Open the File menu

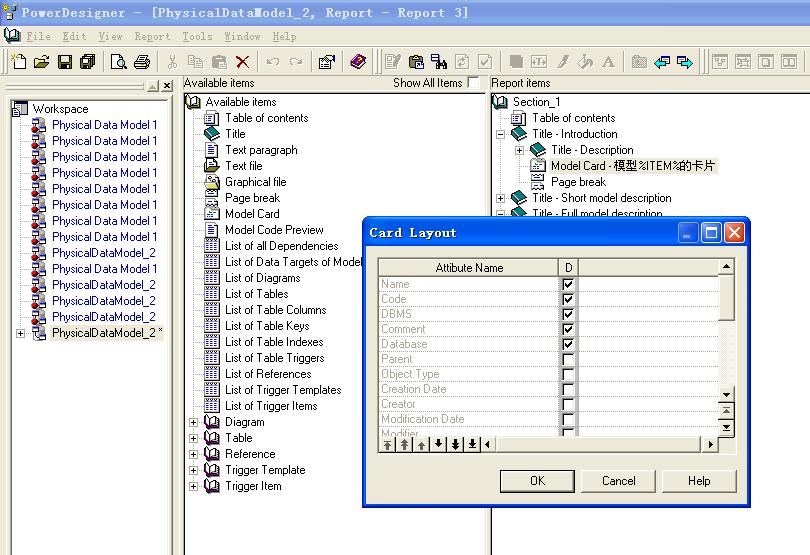tap(39, 36)
